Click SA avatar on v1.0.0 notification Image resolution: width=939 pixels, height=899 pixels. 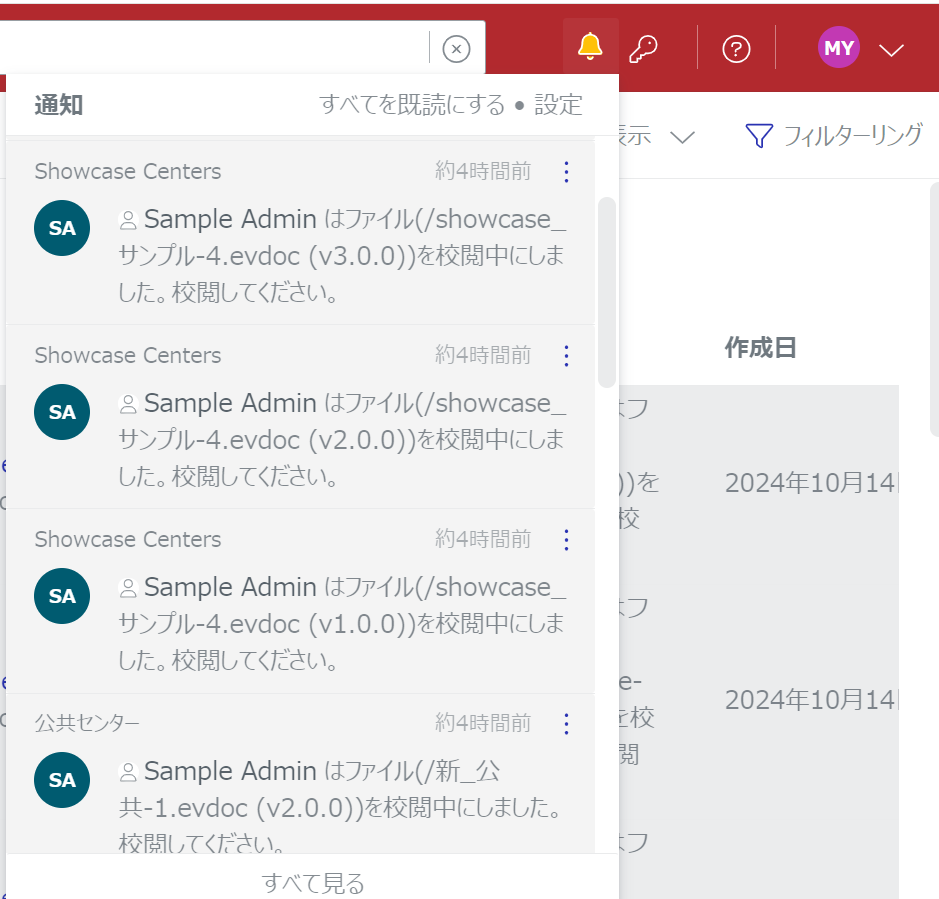(62, 596)
